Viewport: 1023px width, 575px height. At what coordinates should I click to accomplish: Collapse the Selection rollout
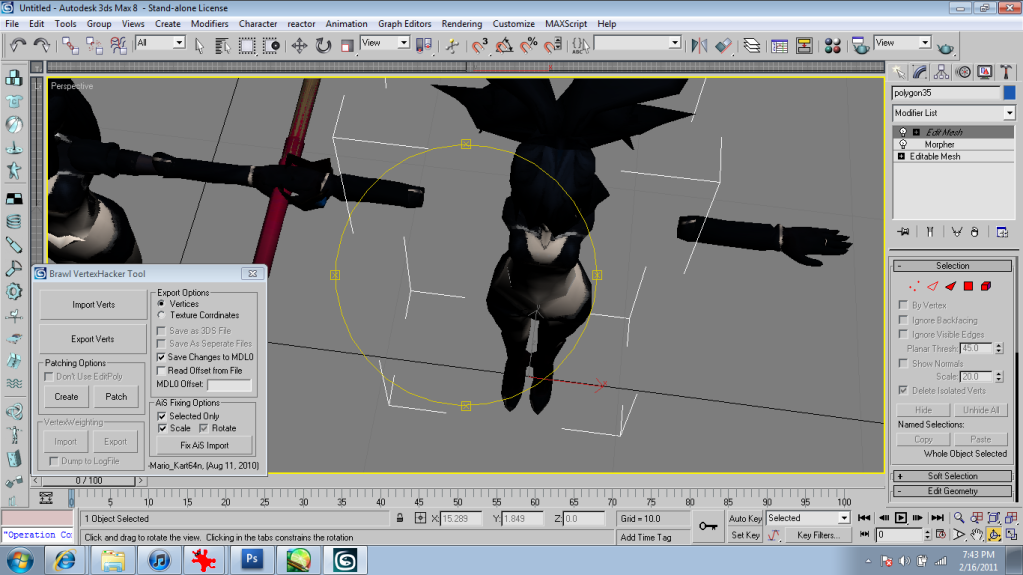click(953, 266)
